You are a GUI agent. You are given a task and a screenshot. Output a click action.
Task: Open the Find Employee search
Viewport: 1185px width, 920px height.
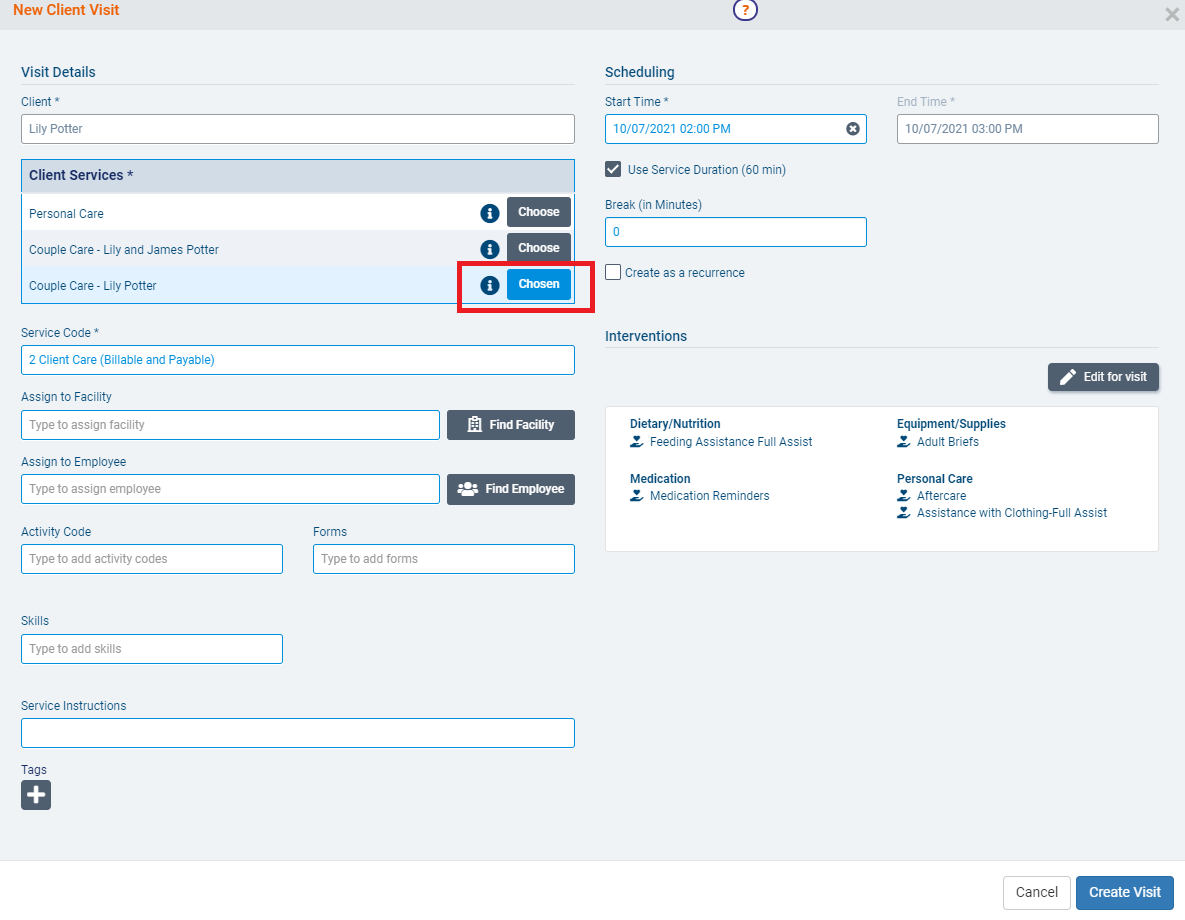coord(510,489)
